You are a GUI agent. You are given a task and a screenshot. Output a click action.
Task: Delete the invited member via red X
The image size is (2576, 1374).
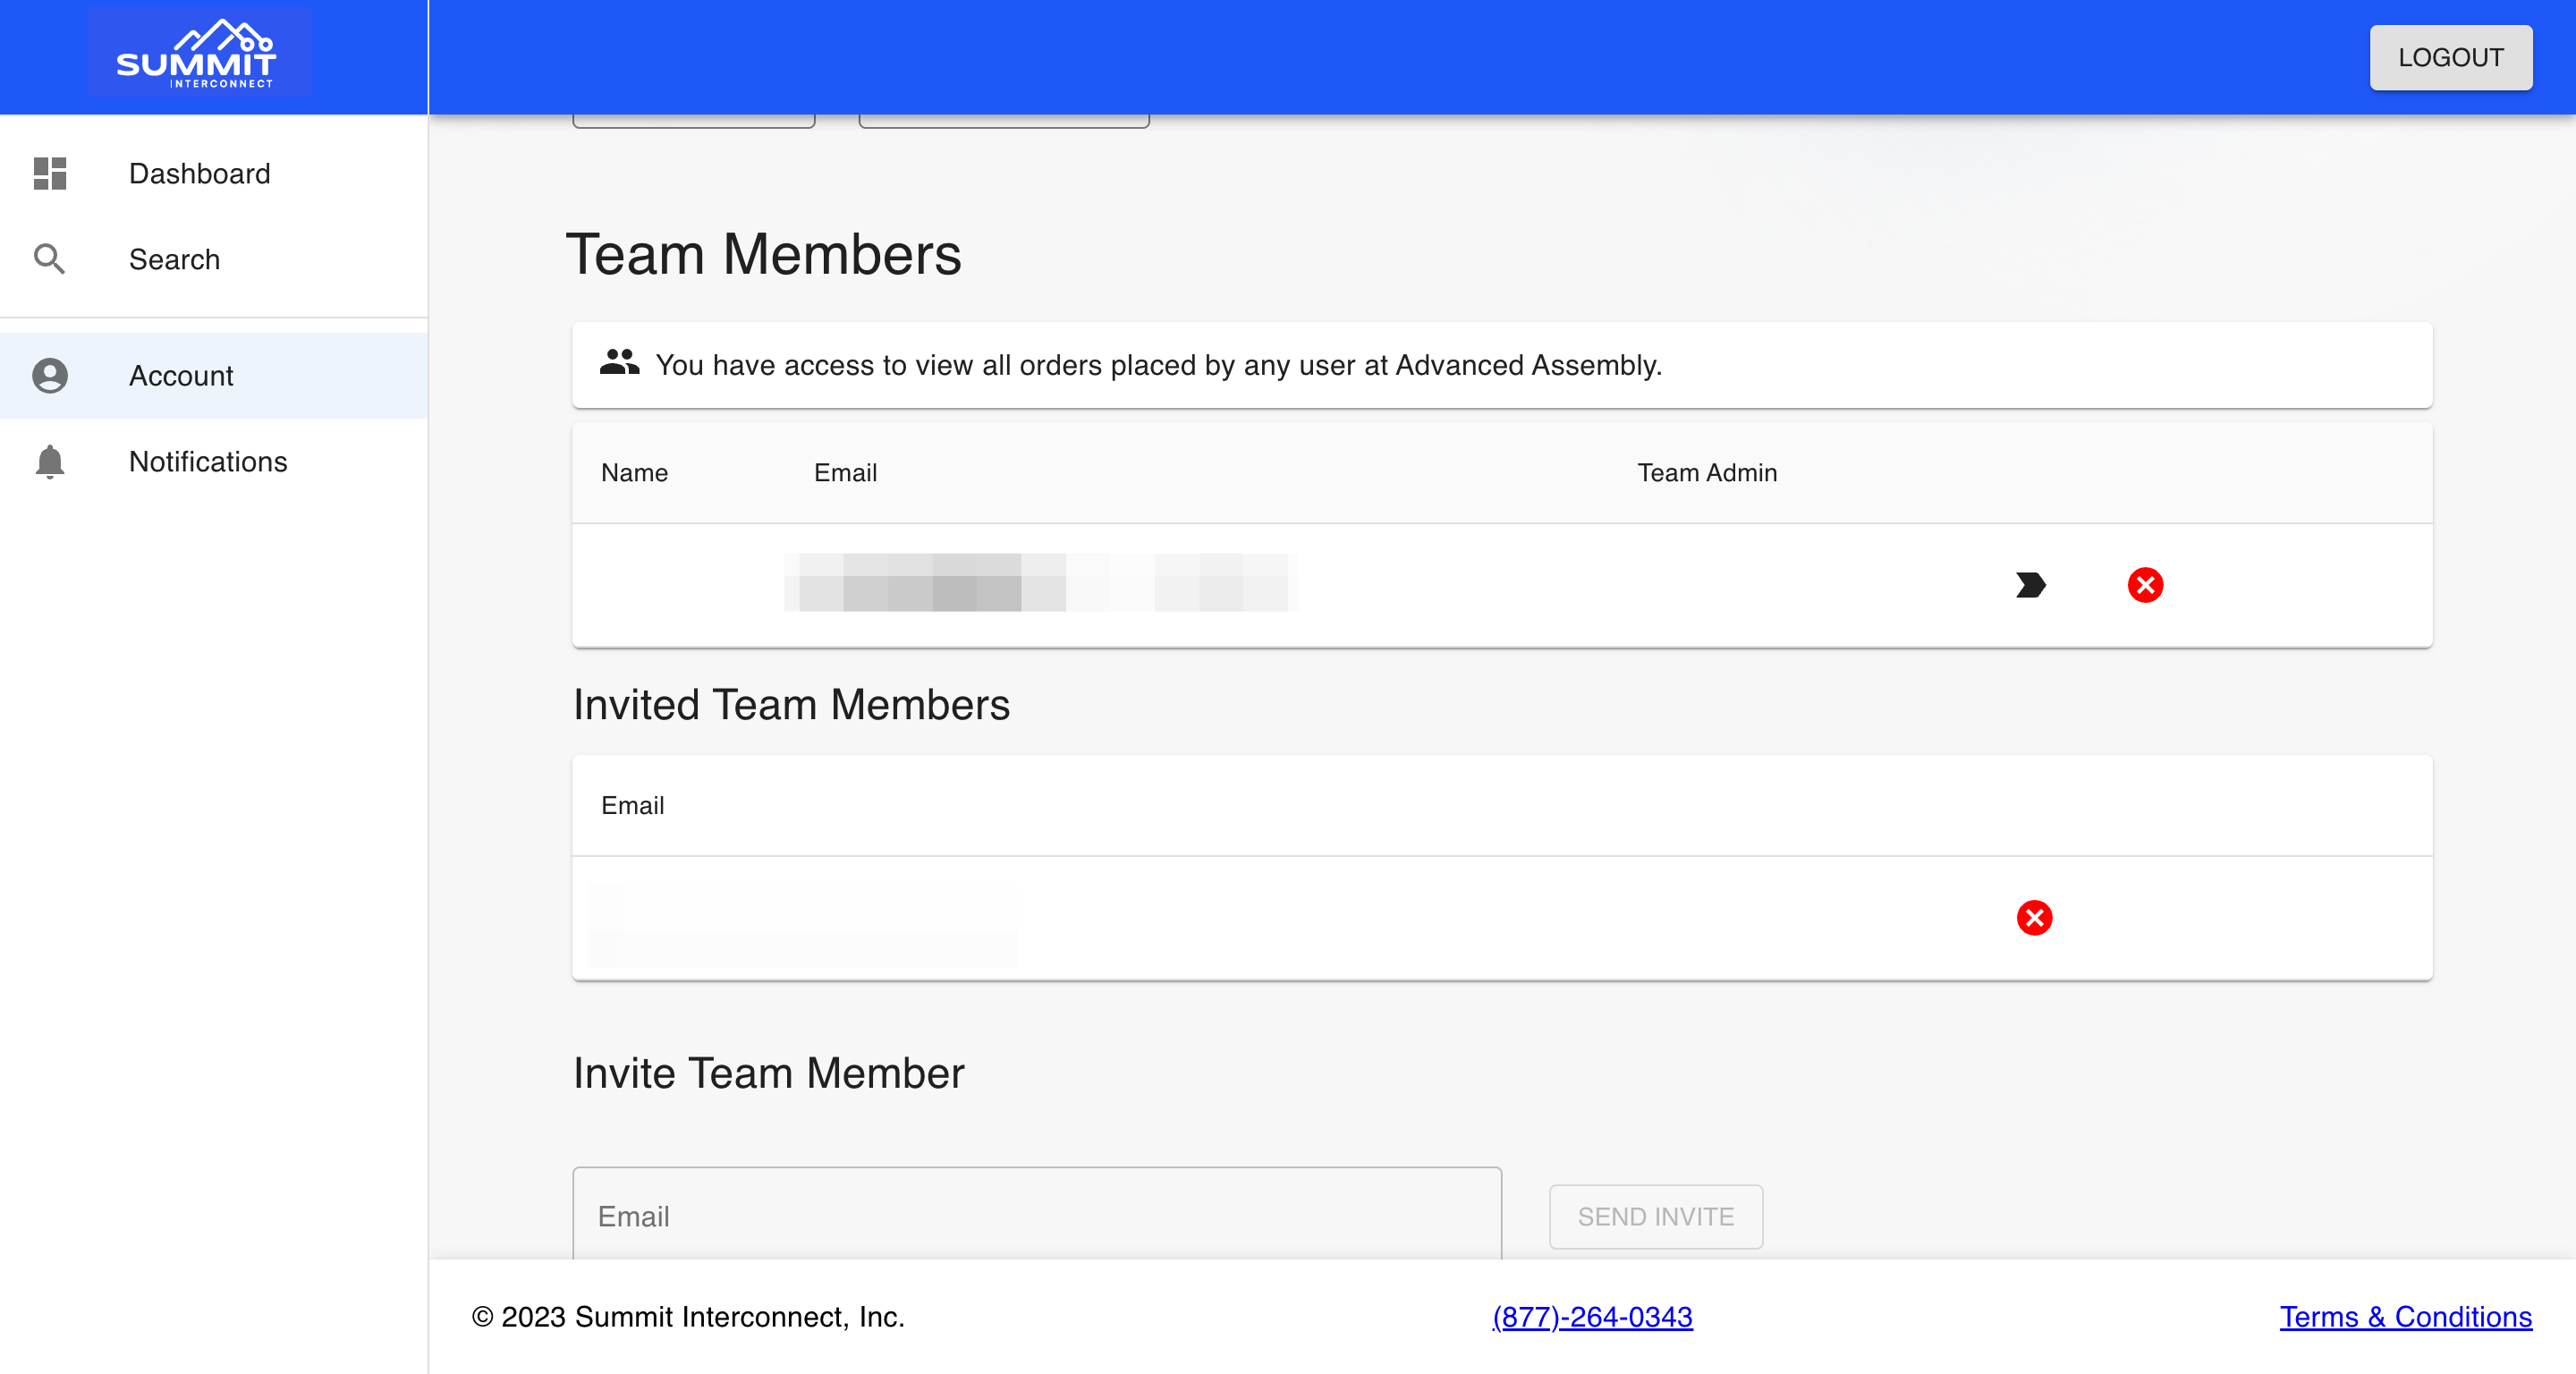coord(2034,918)
